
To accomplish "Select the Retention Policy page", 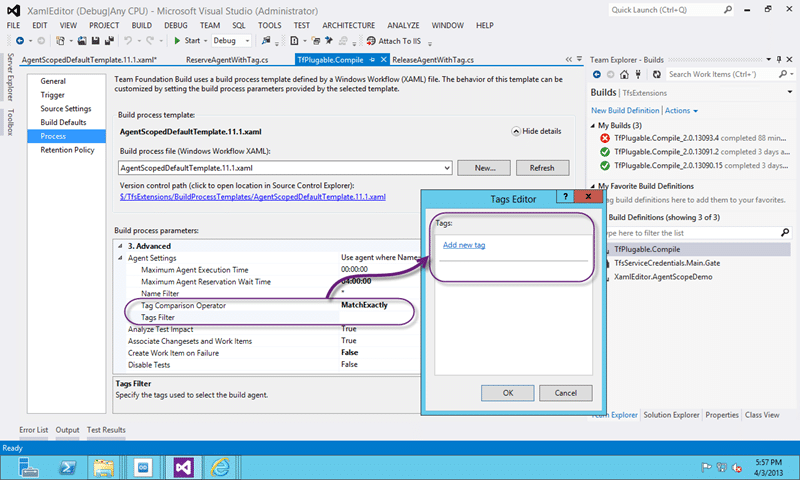I will tap(67, 150).
